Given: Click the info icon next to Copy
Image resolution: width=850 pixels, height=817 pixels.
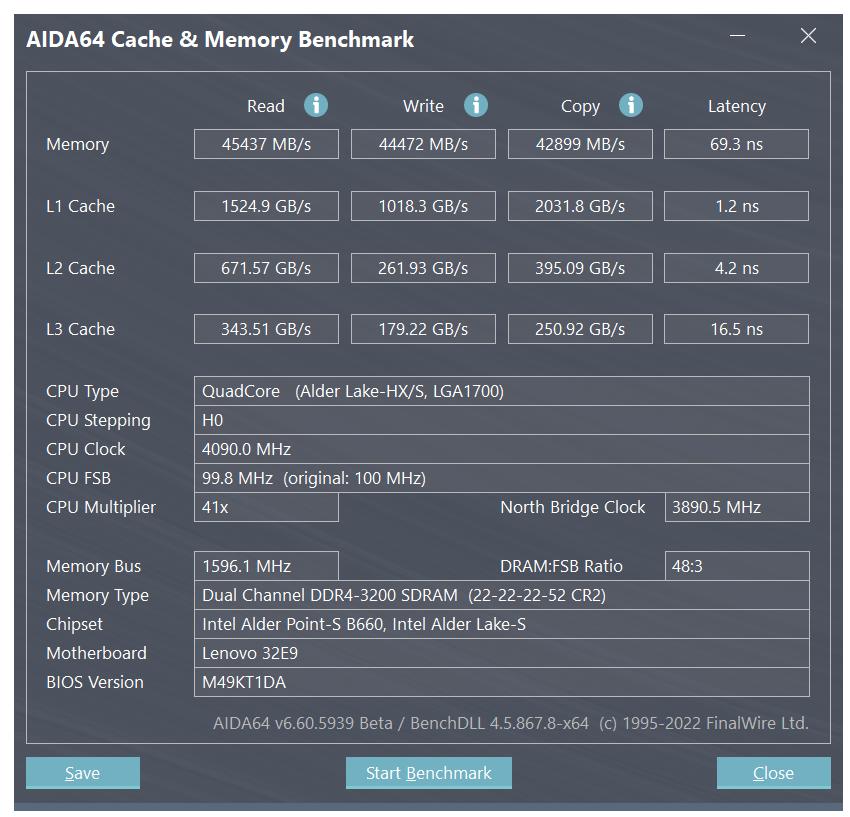Looking at the screenshot, I should pos(630,105).
